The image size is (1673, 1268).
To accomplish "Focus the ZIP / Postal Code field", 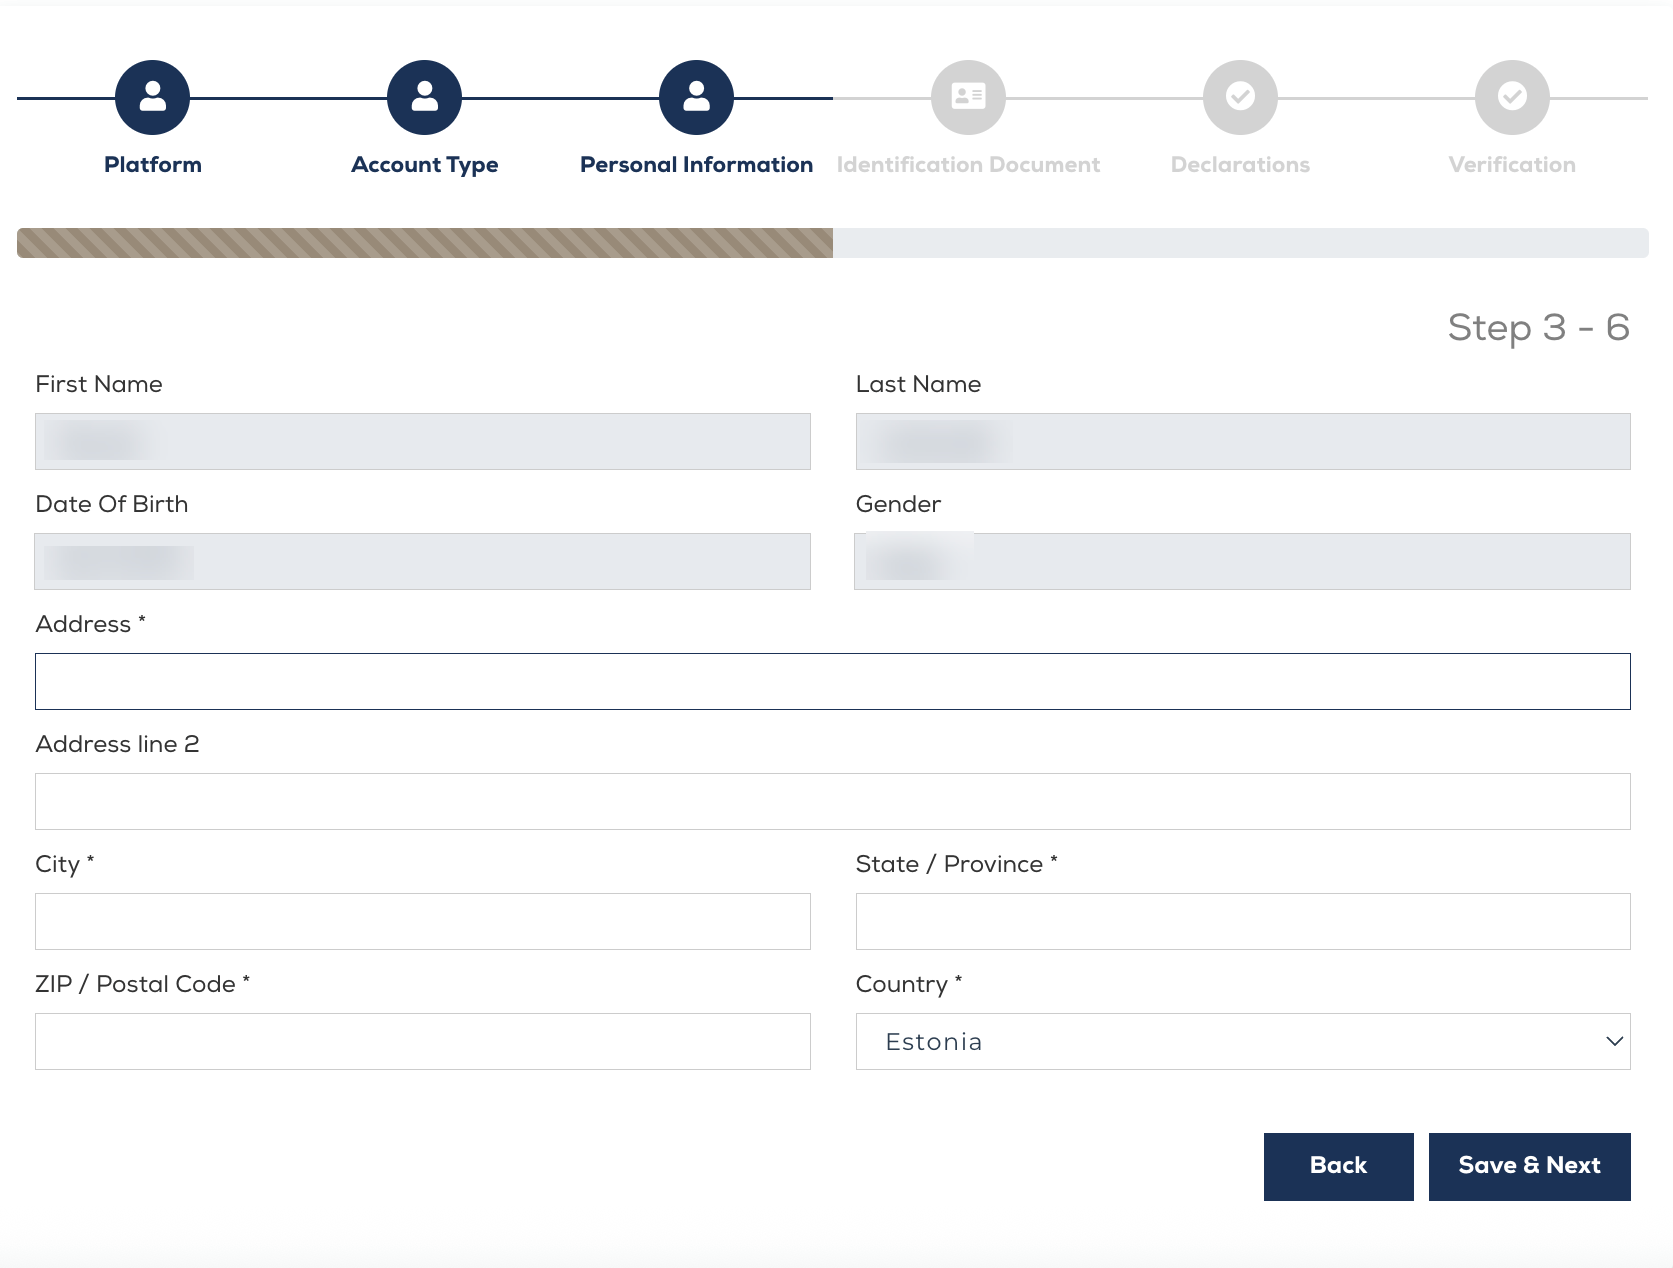I will click(x=422, y=1041).
